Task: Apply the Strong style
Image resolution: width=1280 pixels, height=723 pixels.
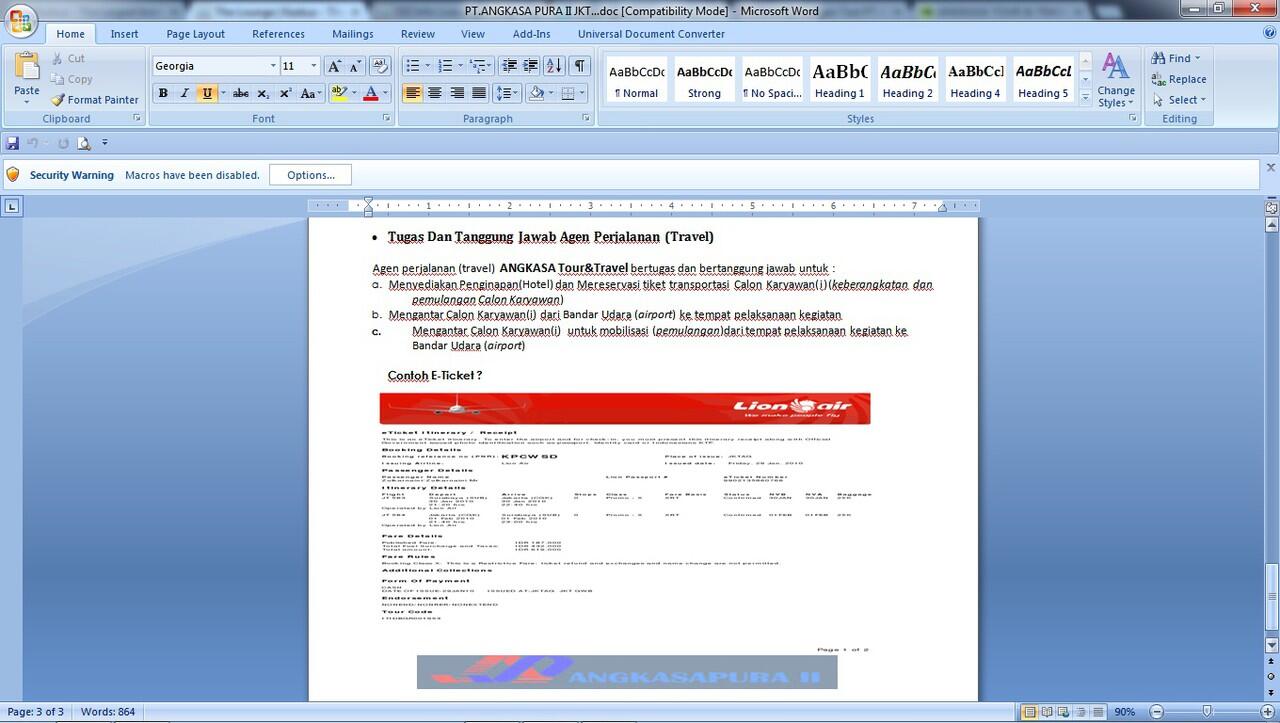Action: click(x=704, y=79)
